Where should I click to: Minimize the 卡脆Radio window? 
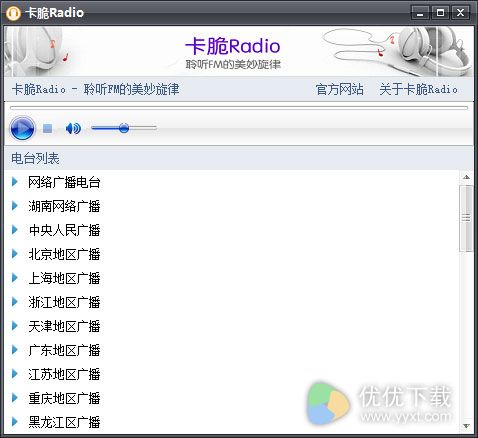(x=420, y=13)
